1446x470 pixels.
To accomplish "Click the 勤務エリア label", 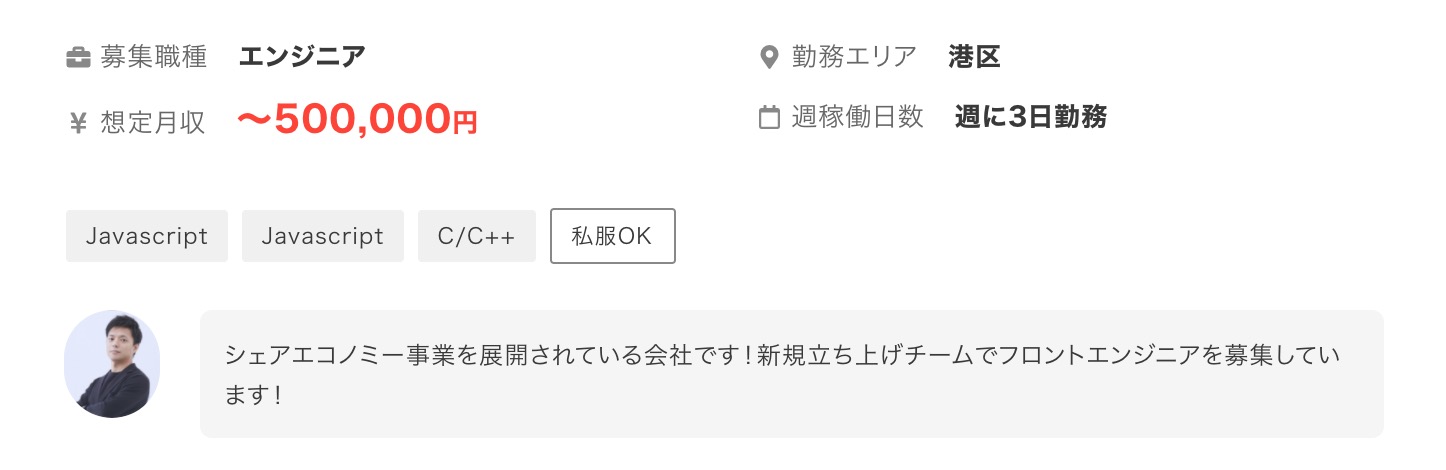I will click(854, 57).
